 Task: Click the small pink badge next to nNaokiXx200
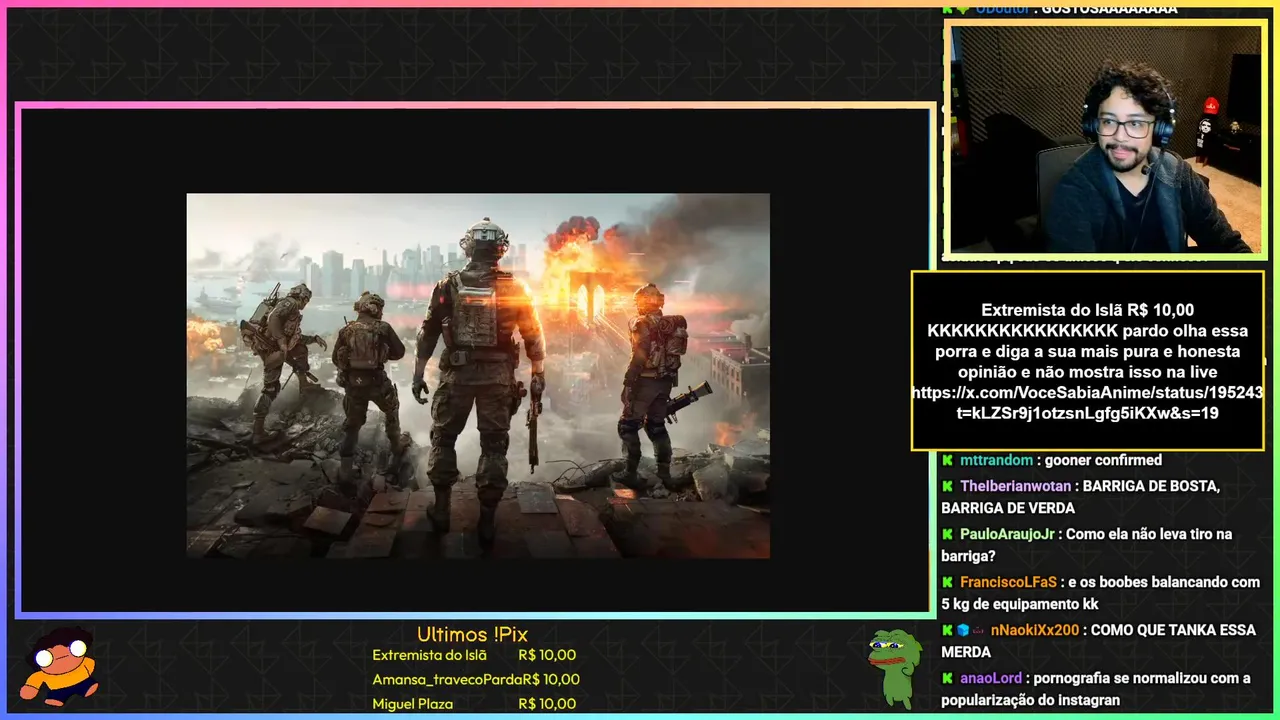pos(979,630)
